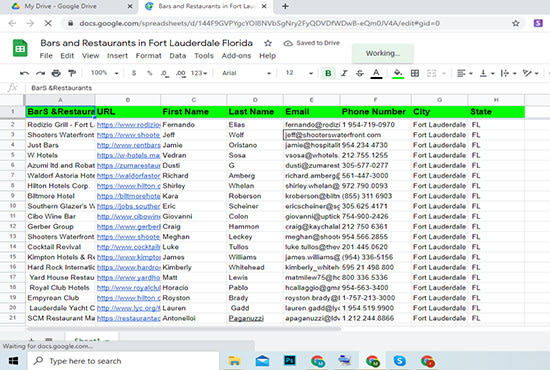Screen dimensions: 550x370
Task: Select the Paganuzzi last name cell
Action: click(x=255, y=318)
